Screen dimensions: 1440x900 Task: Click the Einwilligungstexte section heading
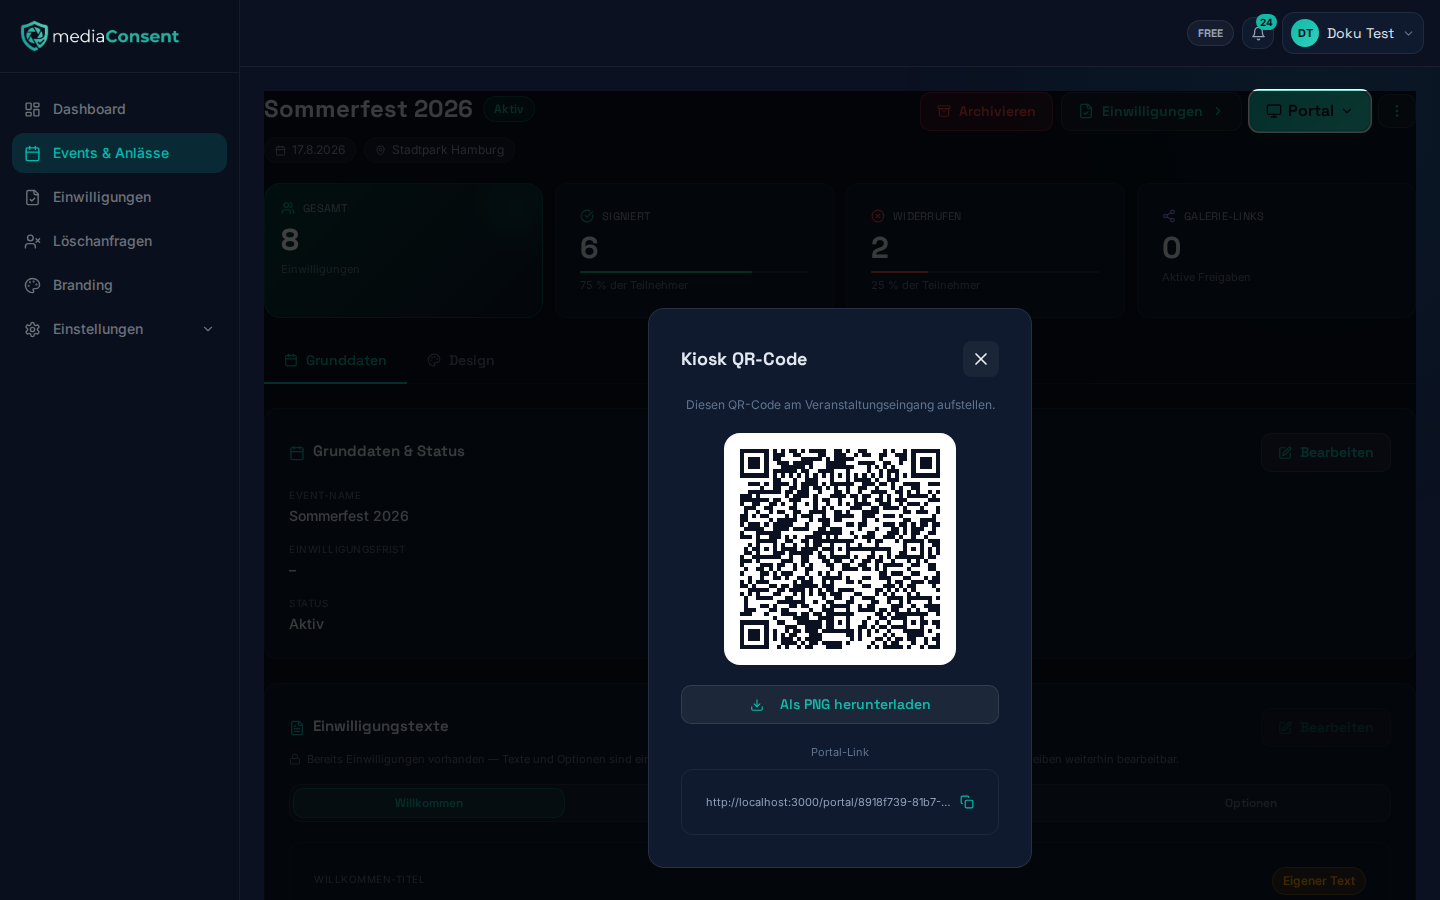click(x=380, y=726)
